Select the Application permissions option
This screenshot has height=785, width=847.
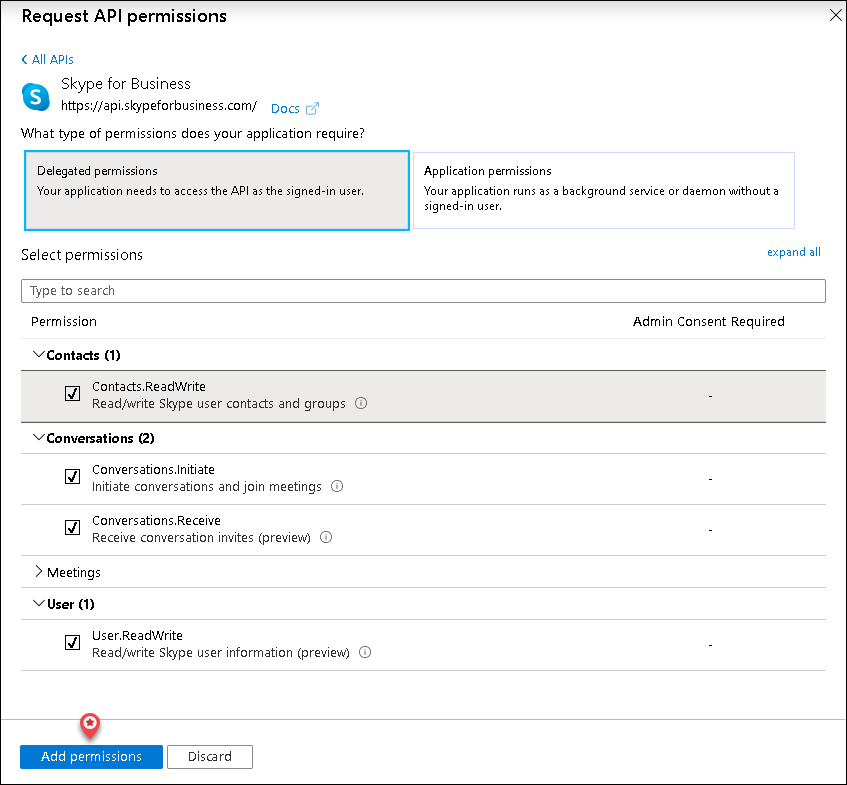603,190
